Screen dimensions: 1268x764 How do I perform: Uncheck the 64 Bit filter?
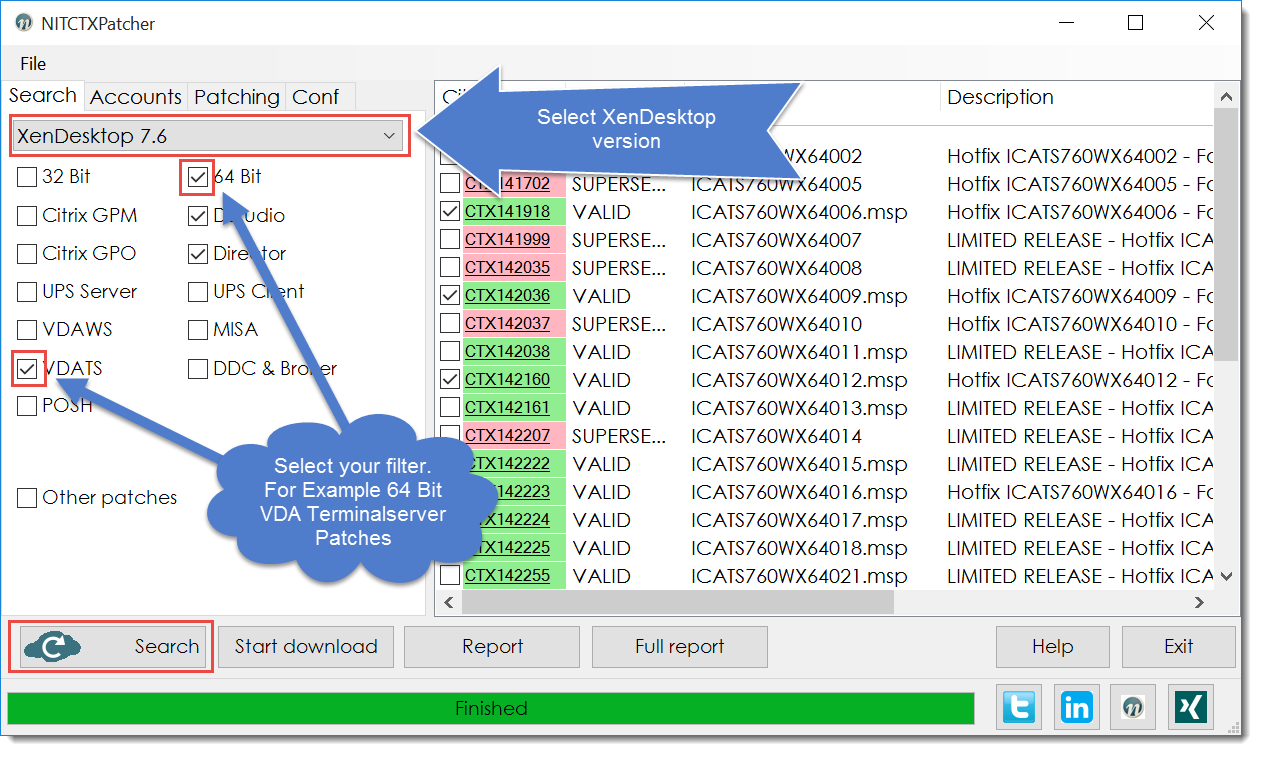tap(198, 177)
